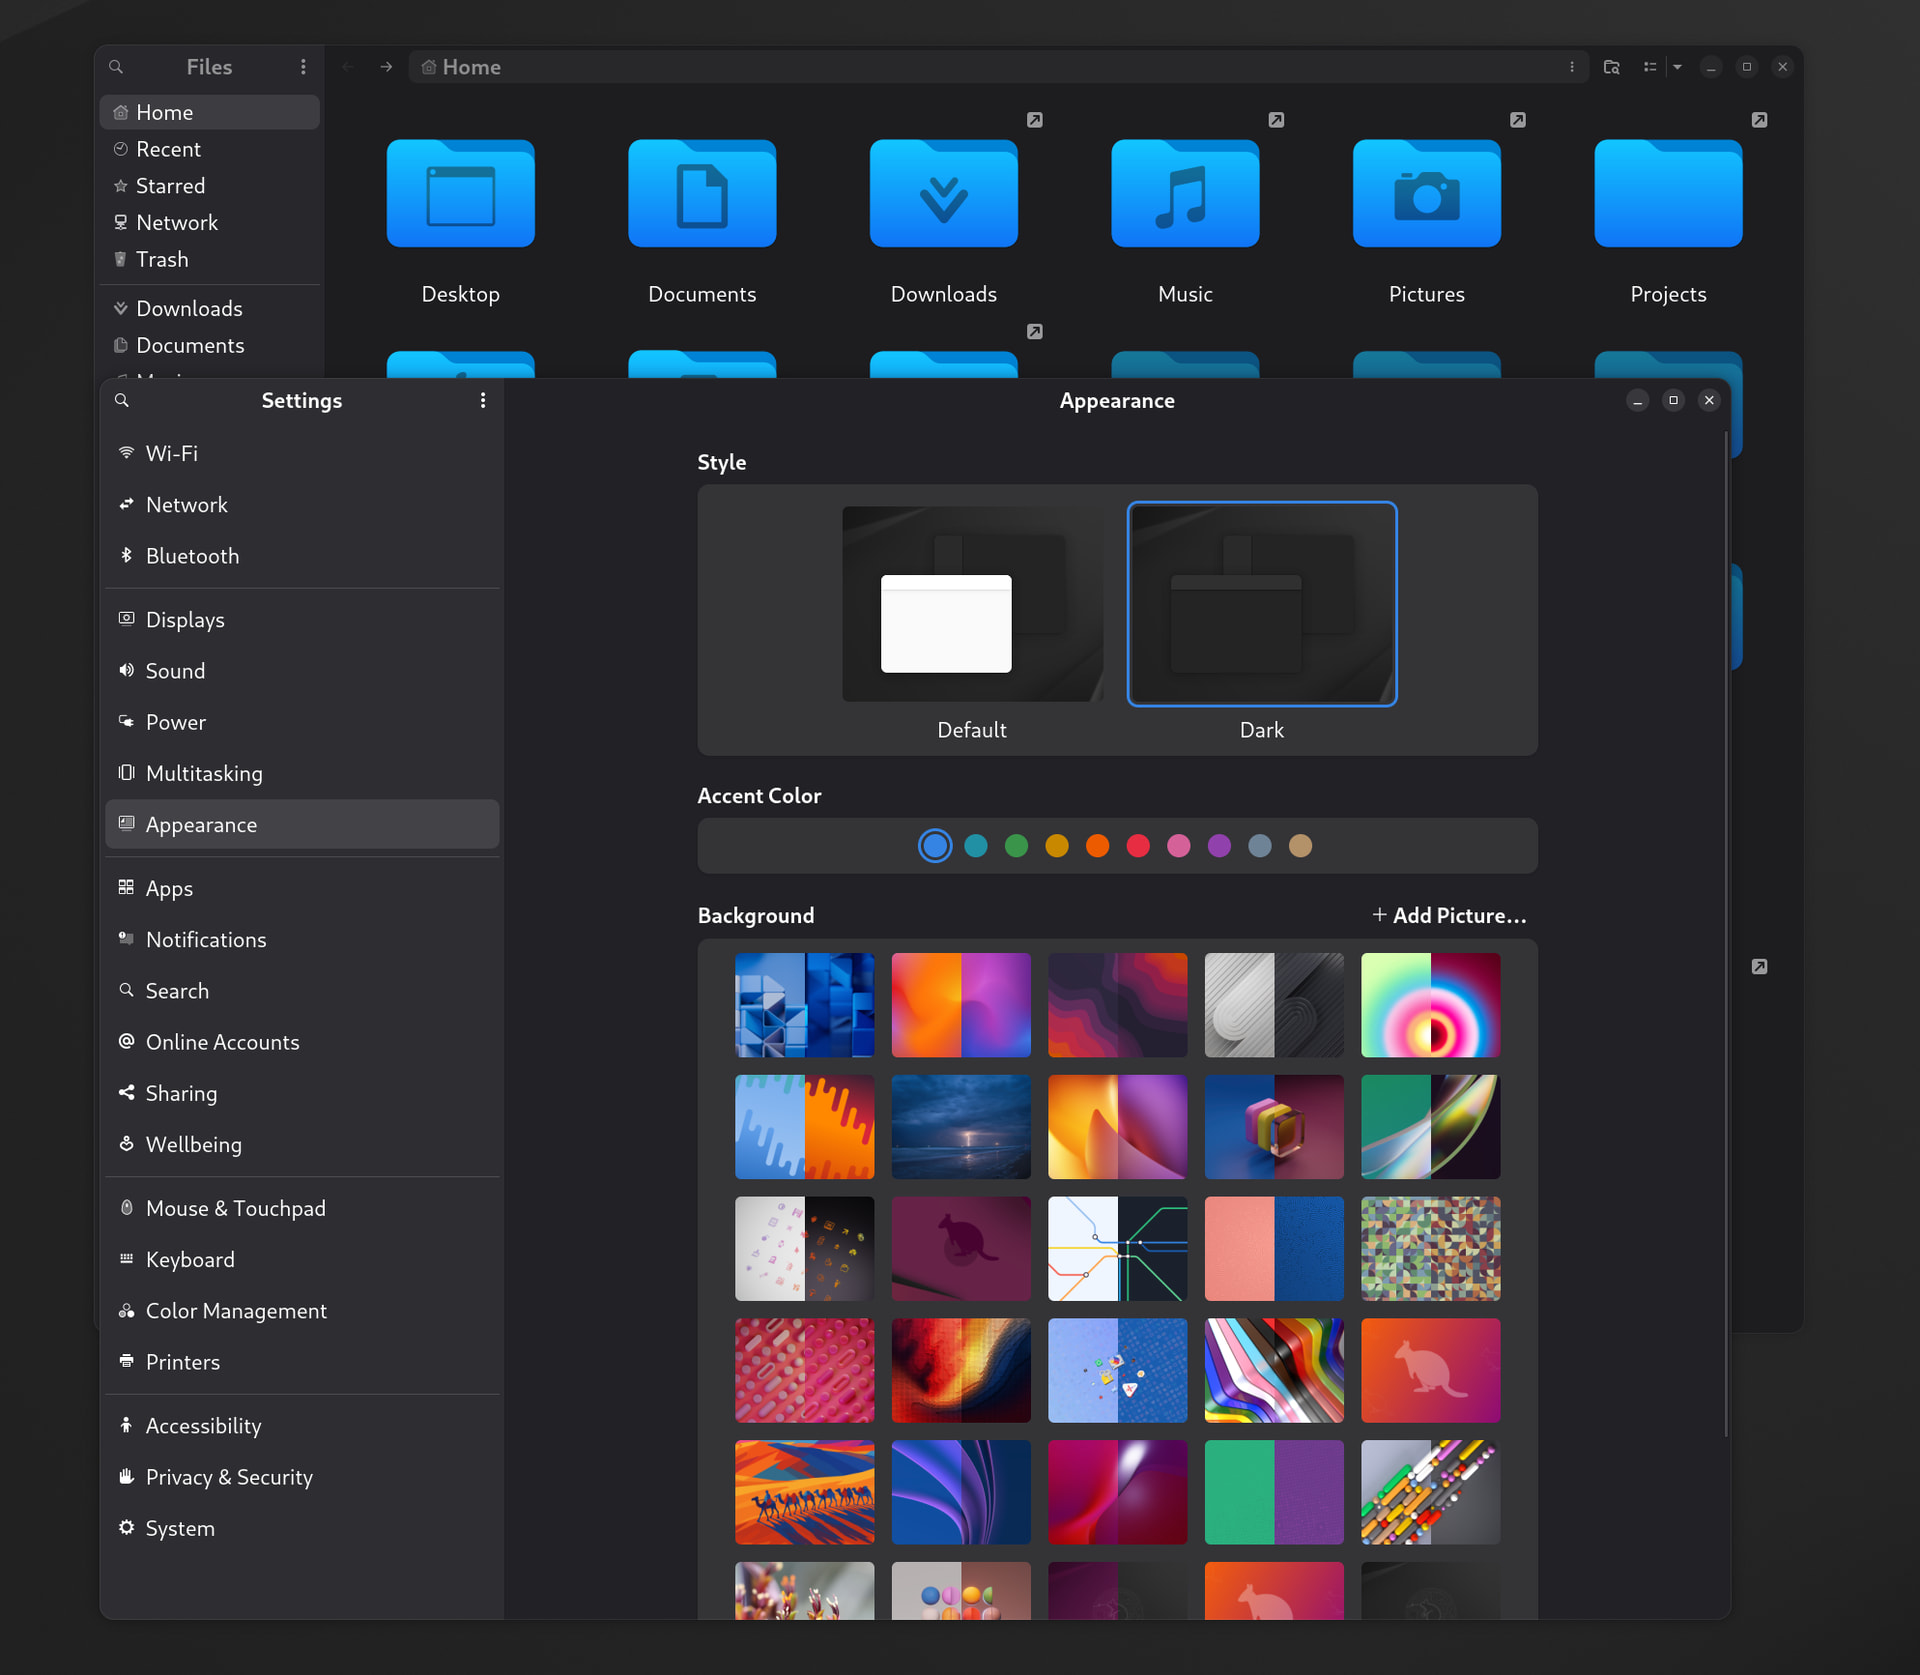Screen dimensions: 1920x1675
Task: Pick the camel desert wallpaper thumbnail
Action: [x=804, y=1492]
